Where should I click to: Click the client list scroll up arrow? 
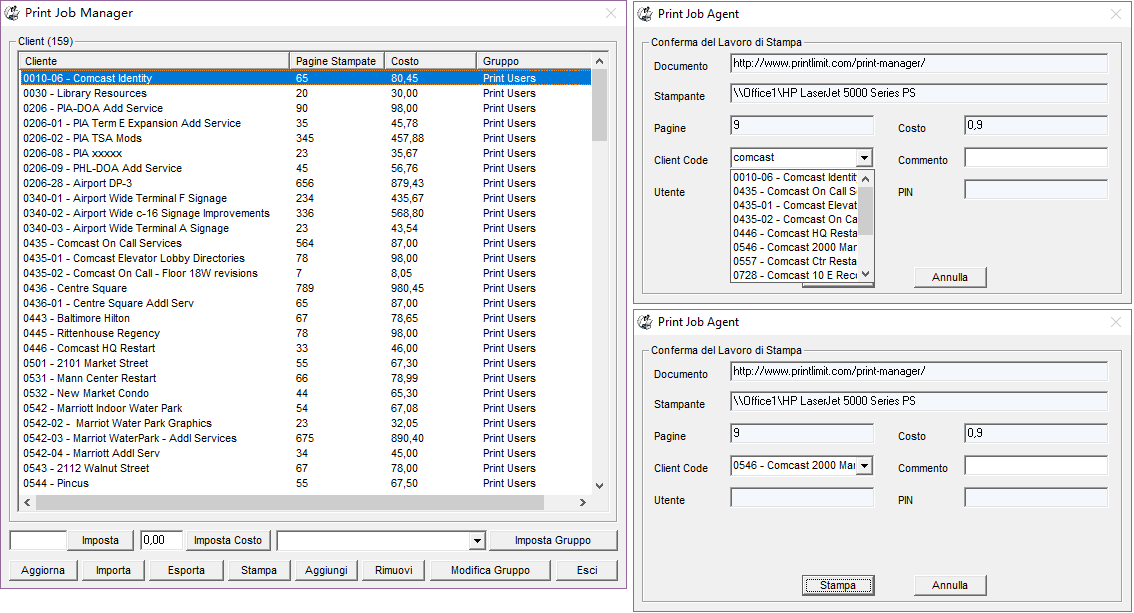click(x=599, y=61)
